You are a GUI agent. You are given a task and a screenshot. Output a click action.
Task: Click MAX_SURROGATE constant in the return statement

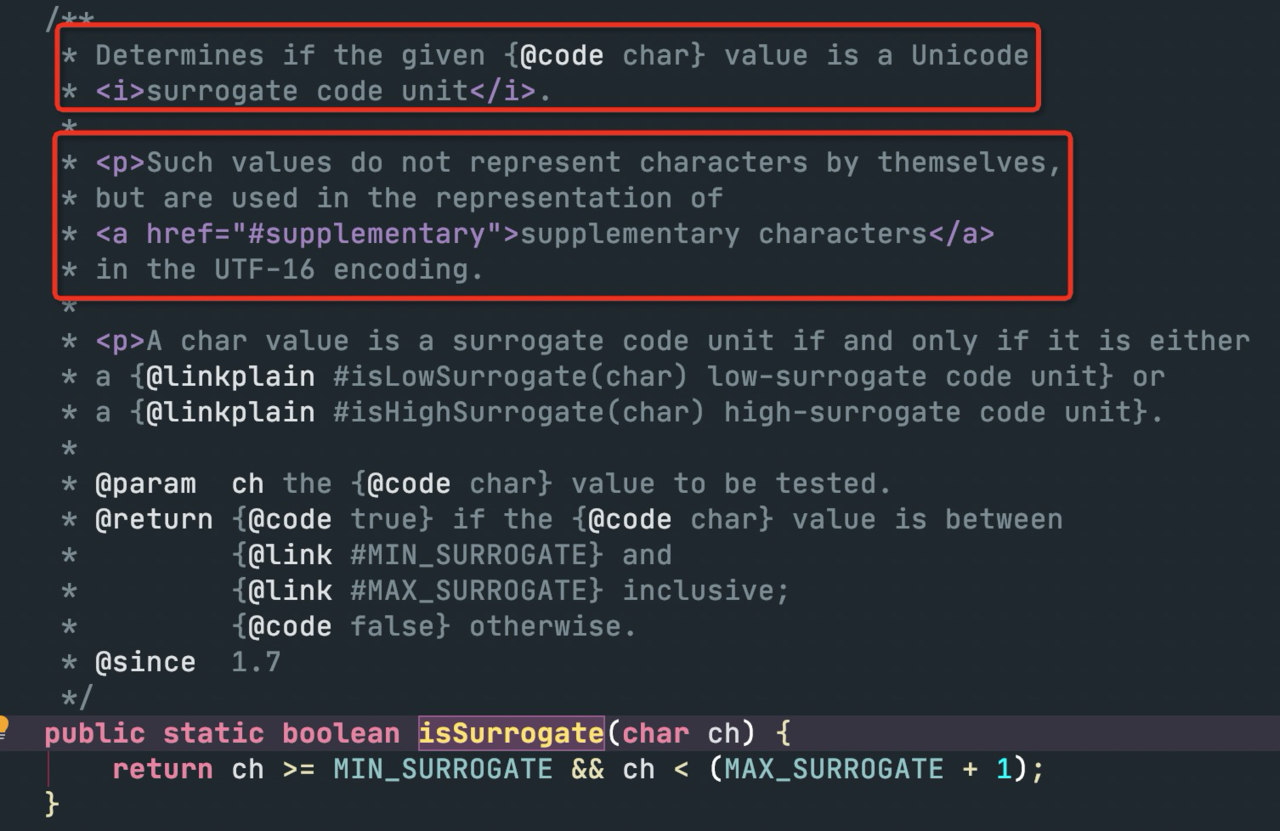833,769
